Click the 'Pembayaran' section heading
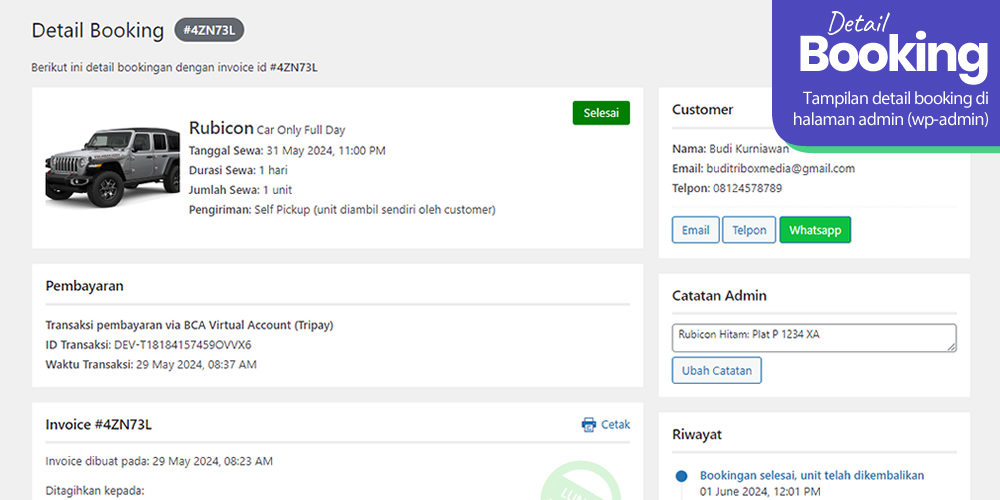Image resolution: width=1000 pixels, height=500 pixels. pyautogui.click(x=84, y=286)
